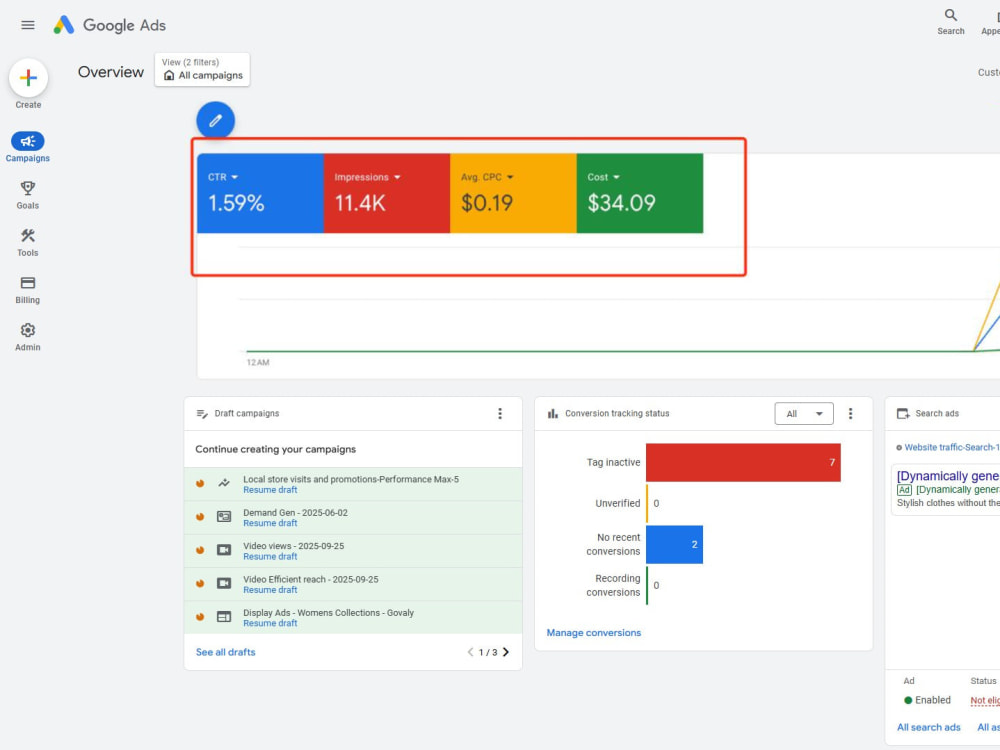
Task: Open Tools in the sidebar
Action: pos(27,242)
